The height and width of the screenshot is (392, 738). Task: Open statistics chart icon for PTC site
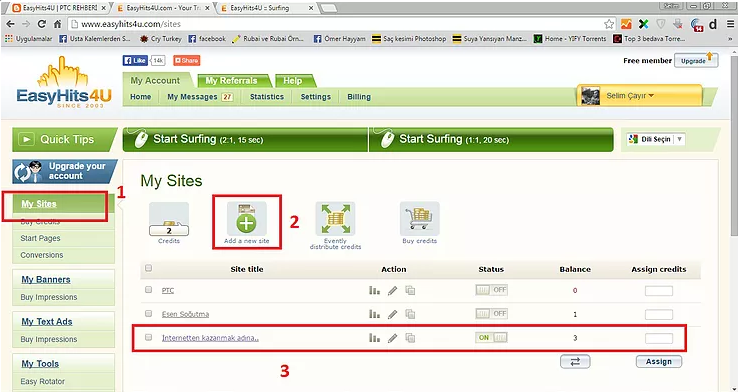[x=374, y=290]
